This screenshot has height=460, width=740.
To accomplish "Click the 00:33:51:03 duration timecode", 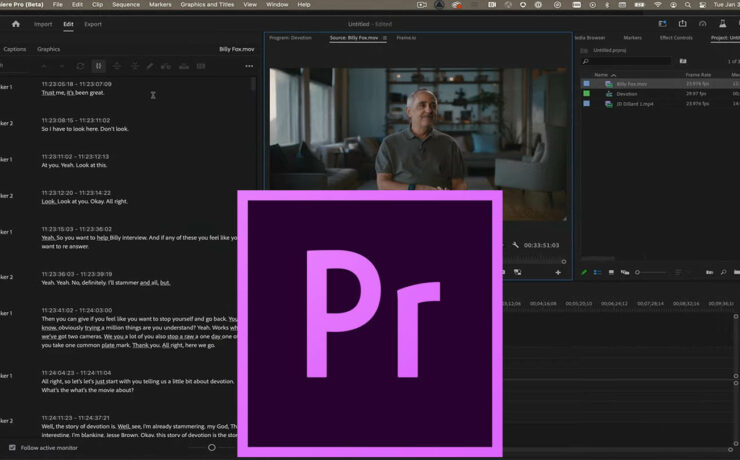I will click(541, 245).
